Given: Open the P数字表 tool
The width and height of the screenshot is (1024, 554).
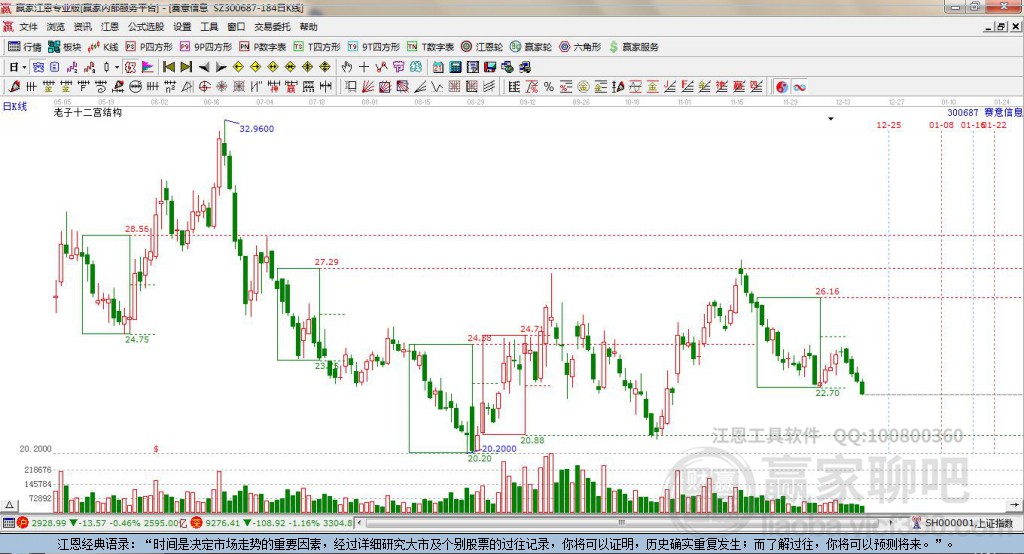Looking at the screenshot, I should [x=263, y=47].
